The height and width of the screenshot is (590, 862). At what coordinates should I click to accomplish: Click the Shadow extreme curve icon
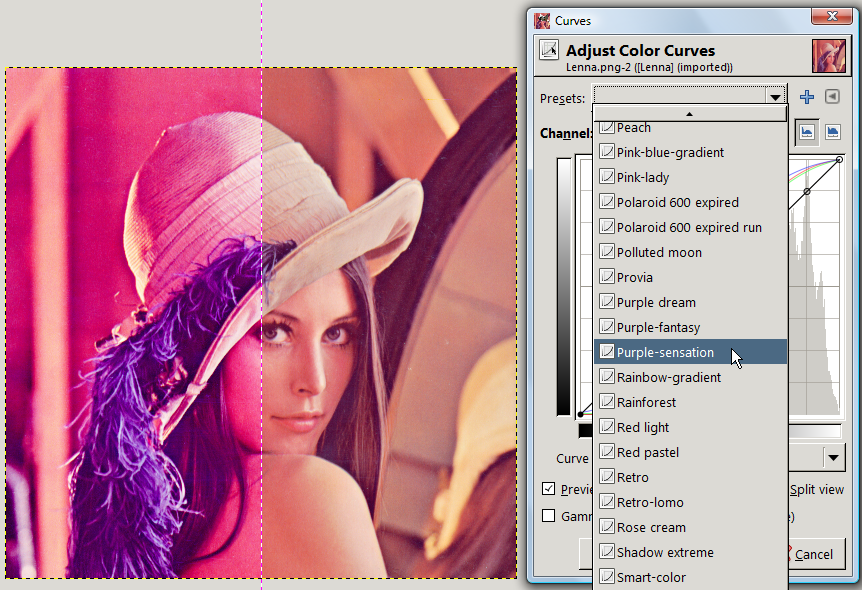(607, 552)
